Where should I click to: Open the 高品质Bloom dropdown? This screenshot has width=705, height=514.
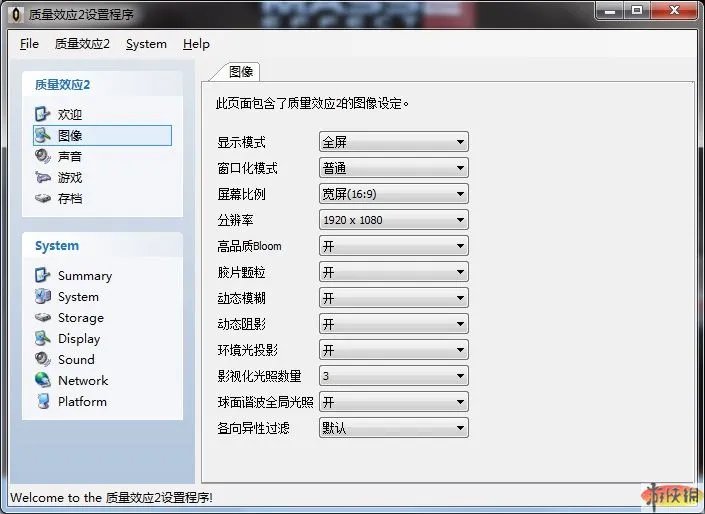pyautogui.click(x=393, y=246)
